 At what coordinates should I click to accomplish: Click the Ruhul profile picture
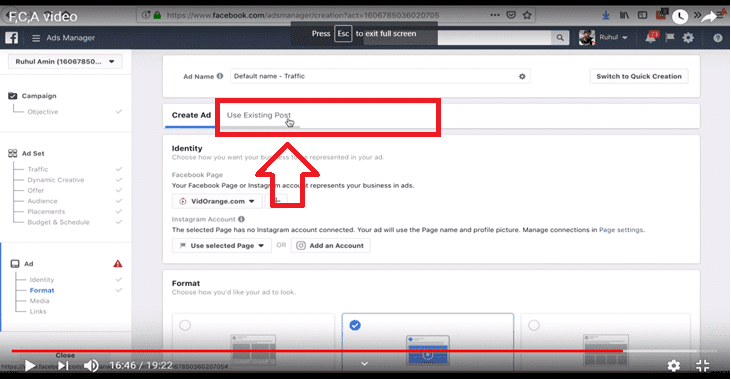tap(587, 38)
